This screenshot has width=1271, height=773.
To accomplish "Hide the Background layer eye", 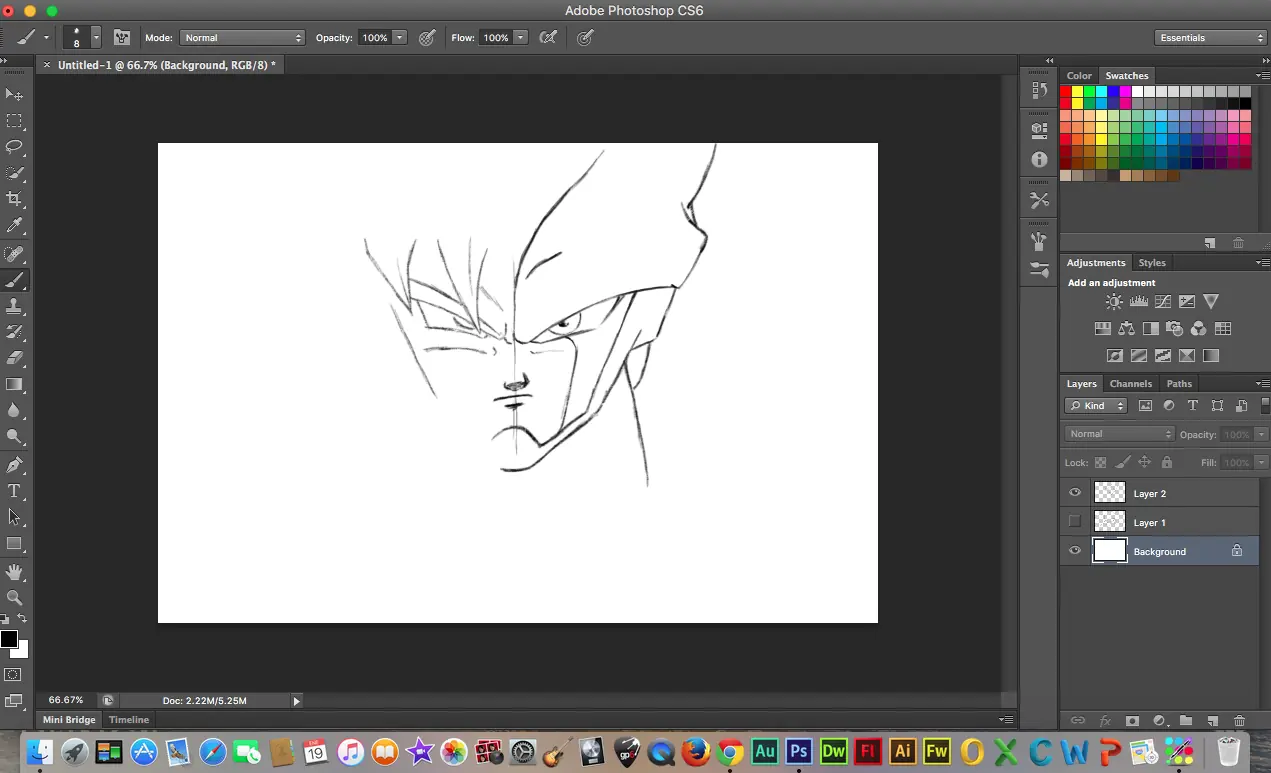I will (1075, 551).
